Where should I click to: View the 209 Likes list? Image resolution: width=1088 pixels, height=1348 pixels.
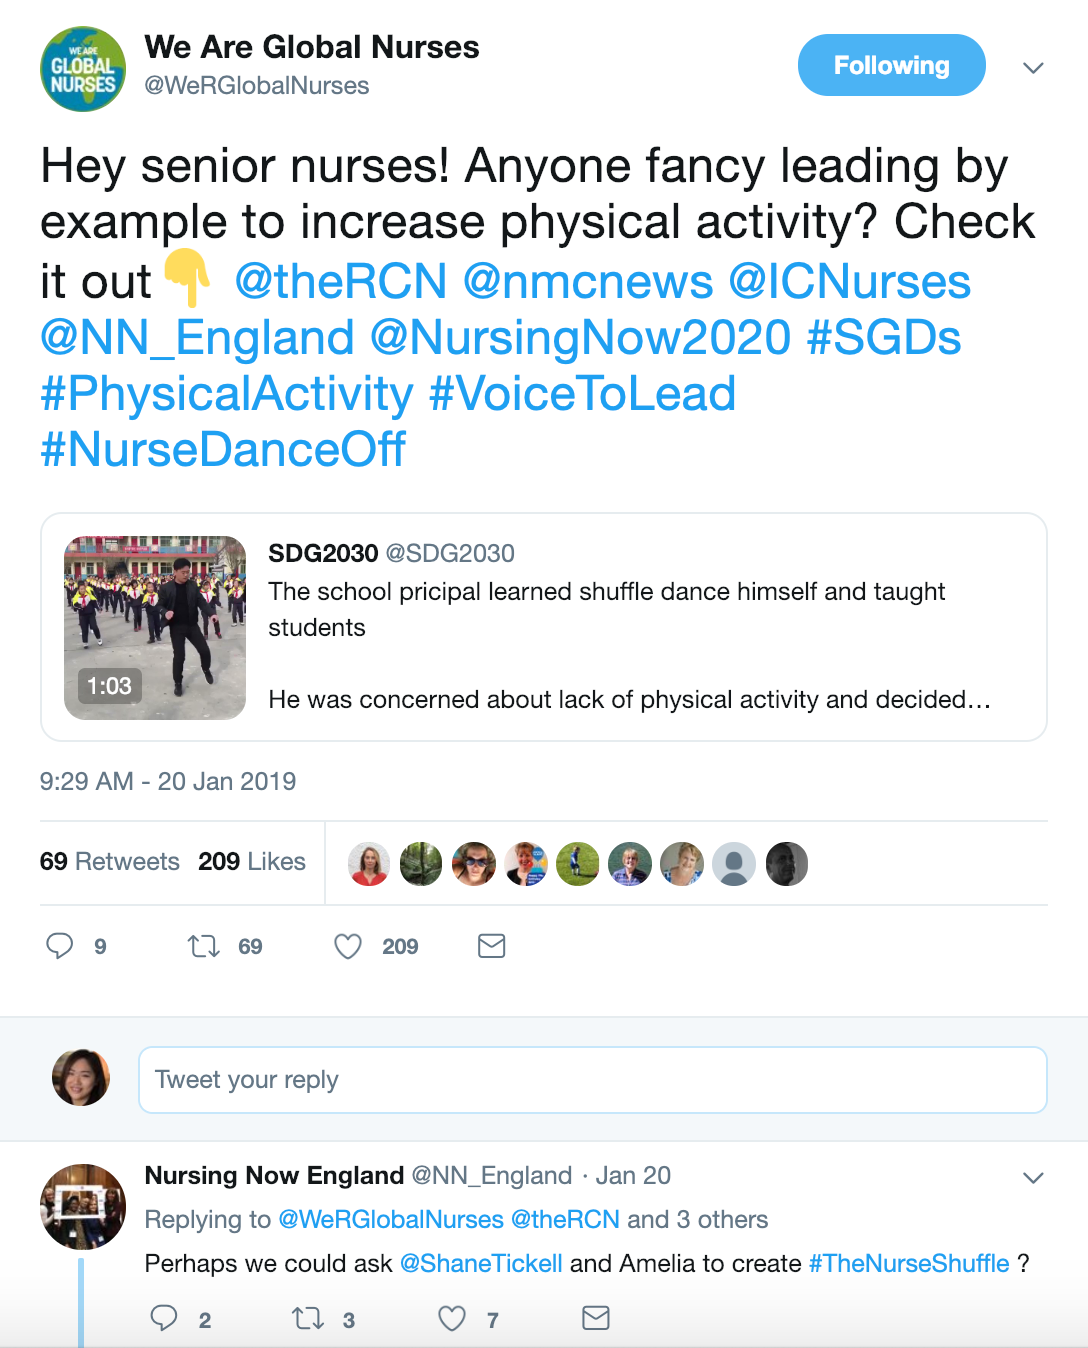click(252, 862)
